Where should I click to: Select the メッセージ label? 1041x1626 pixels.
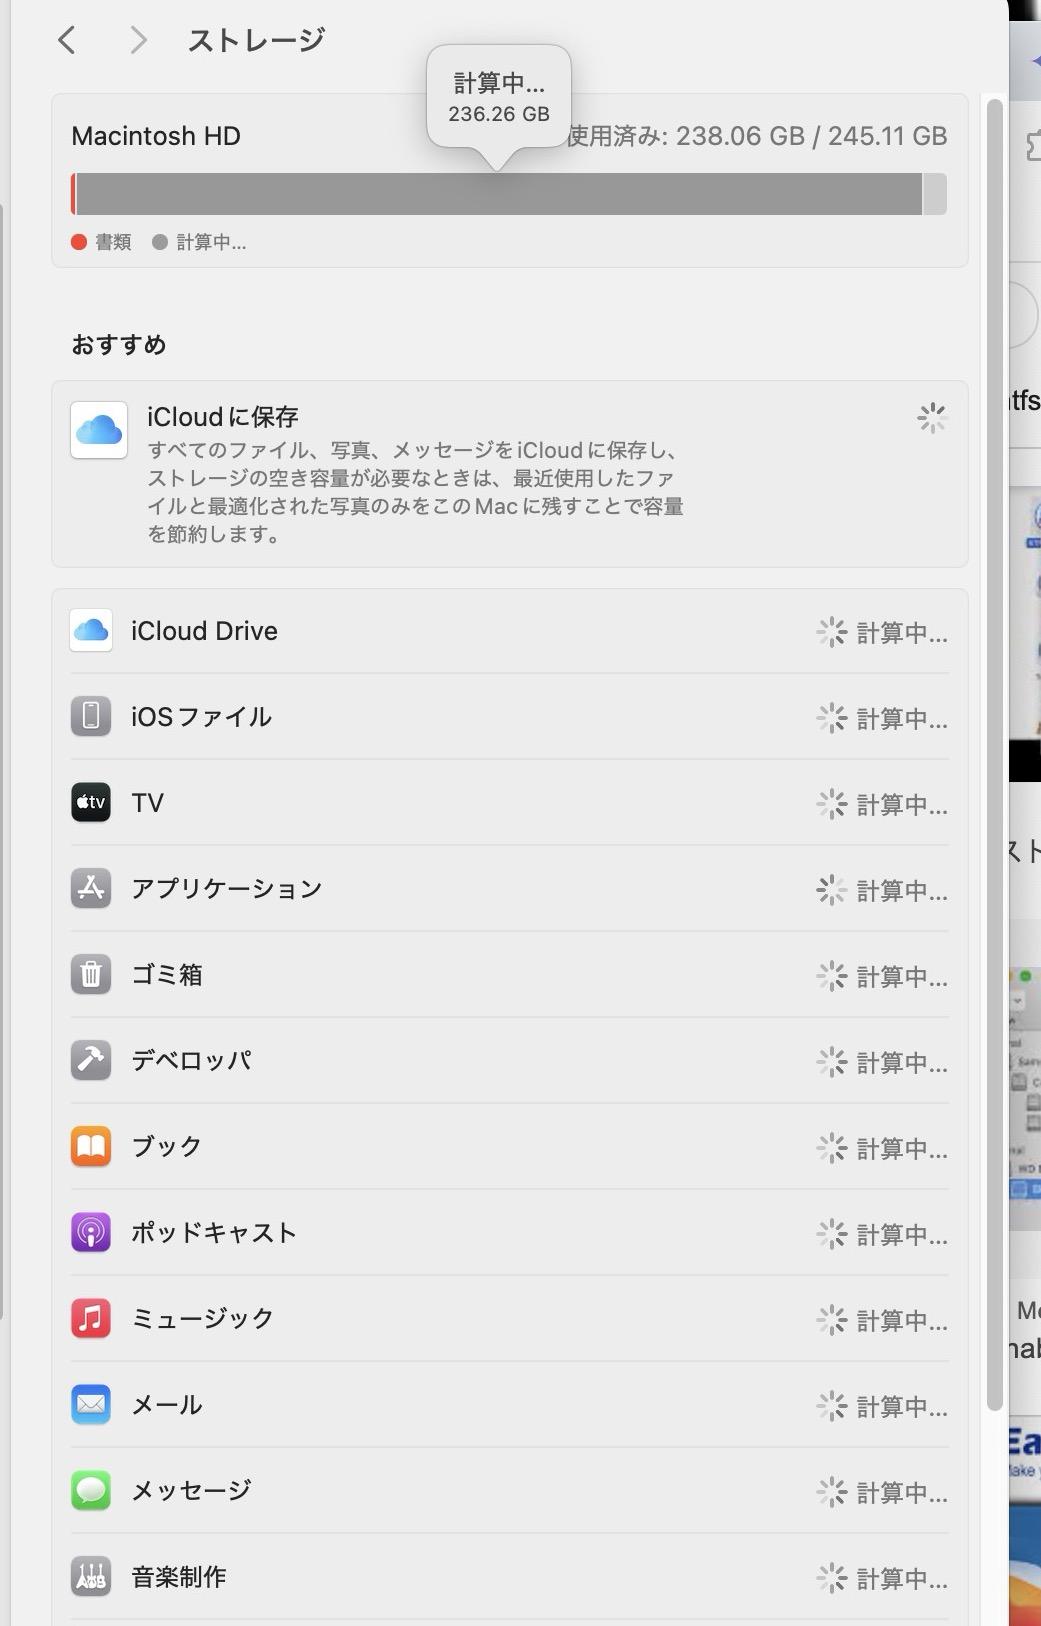pos(190,1491)
